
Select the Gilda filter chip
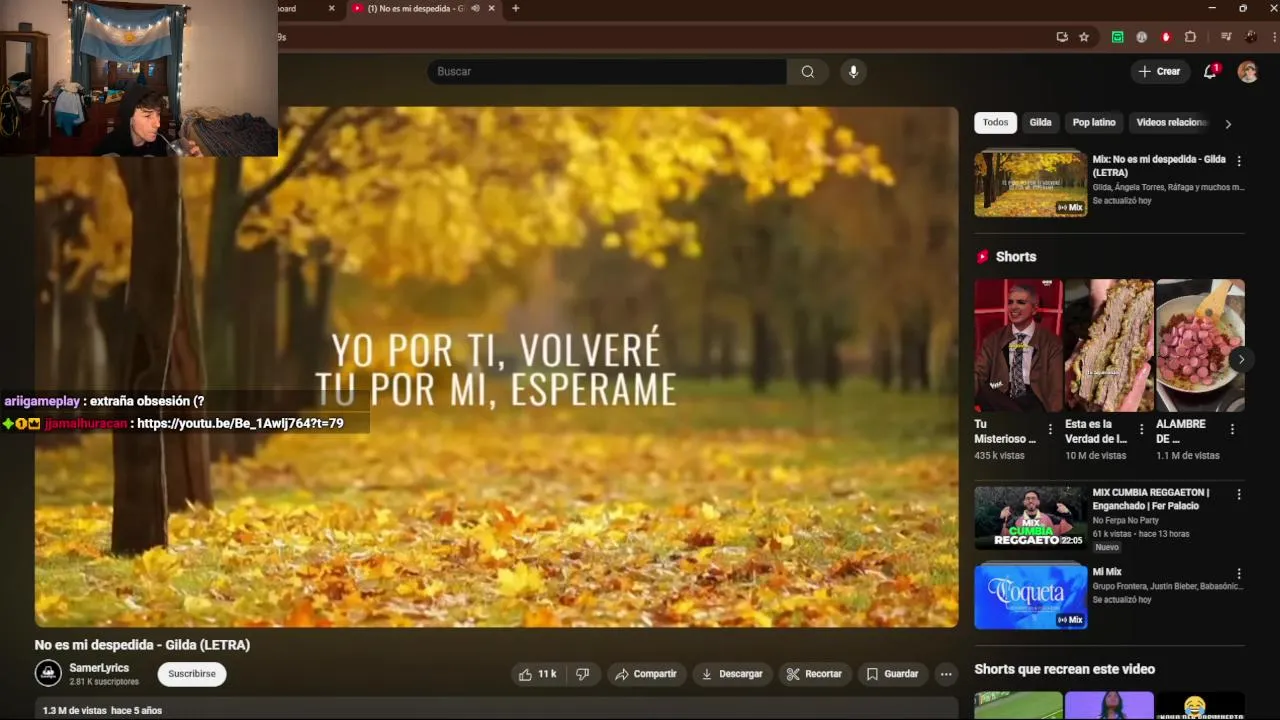pyautogui.click(x=1041, y=122)
